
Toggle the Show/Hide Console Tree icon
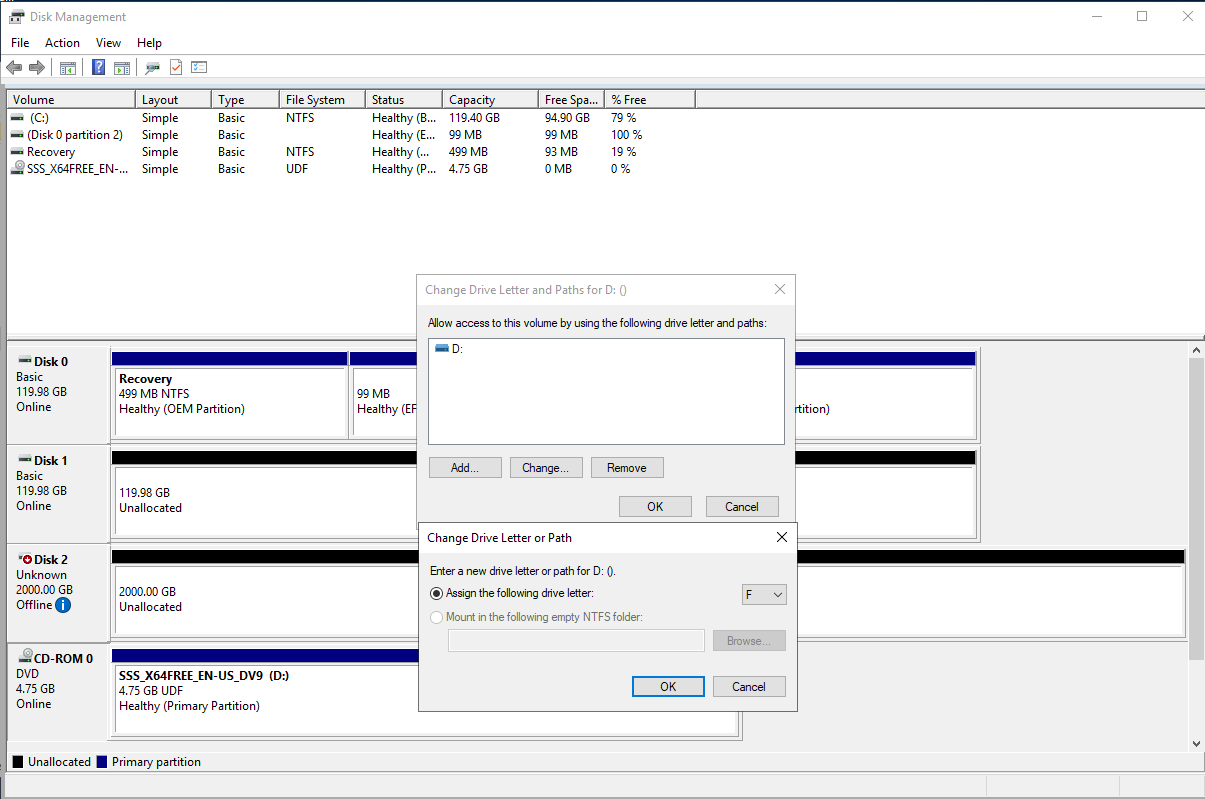68,68
